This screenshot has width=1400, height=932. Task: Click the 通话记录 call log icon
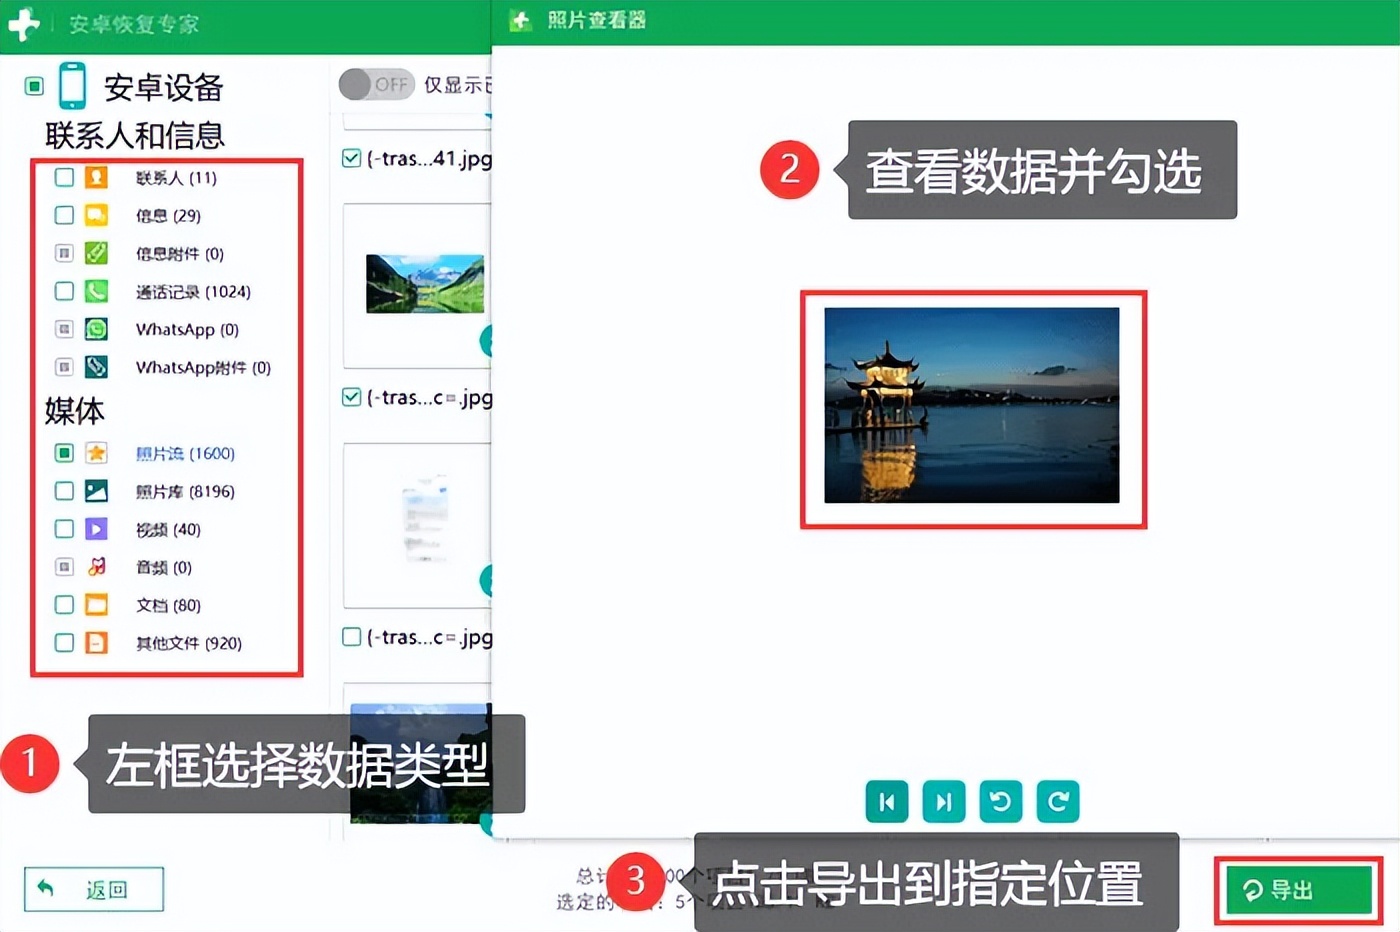coord(95,291)
